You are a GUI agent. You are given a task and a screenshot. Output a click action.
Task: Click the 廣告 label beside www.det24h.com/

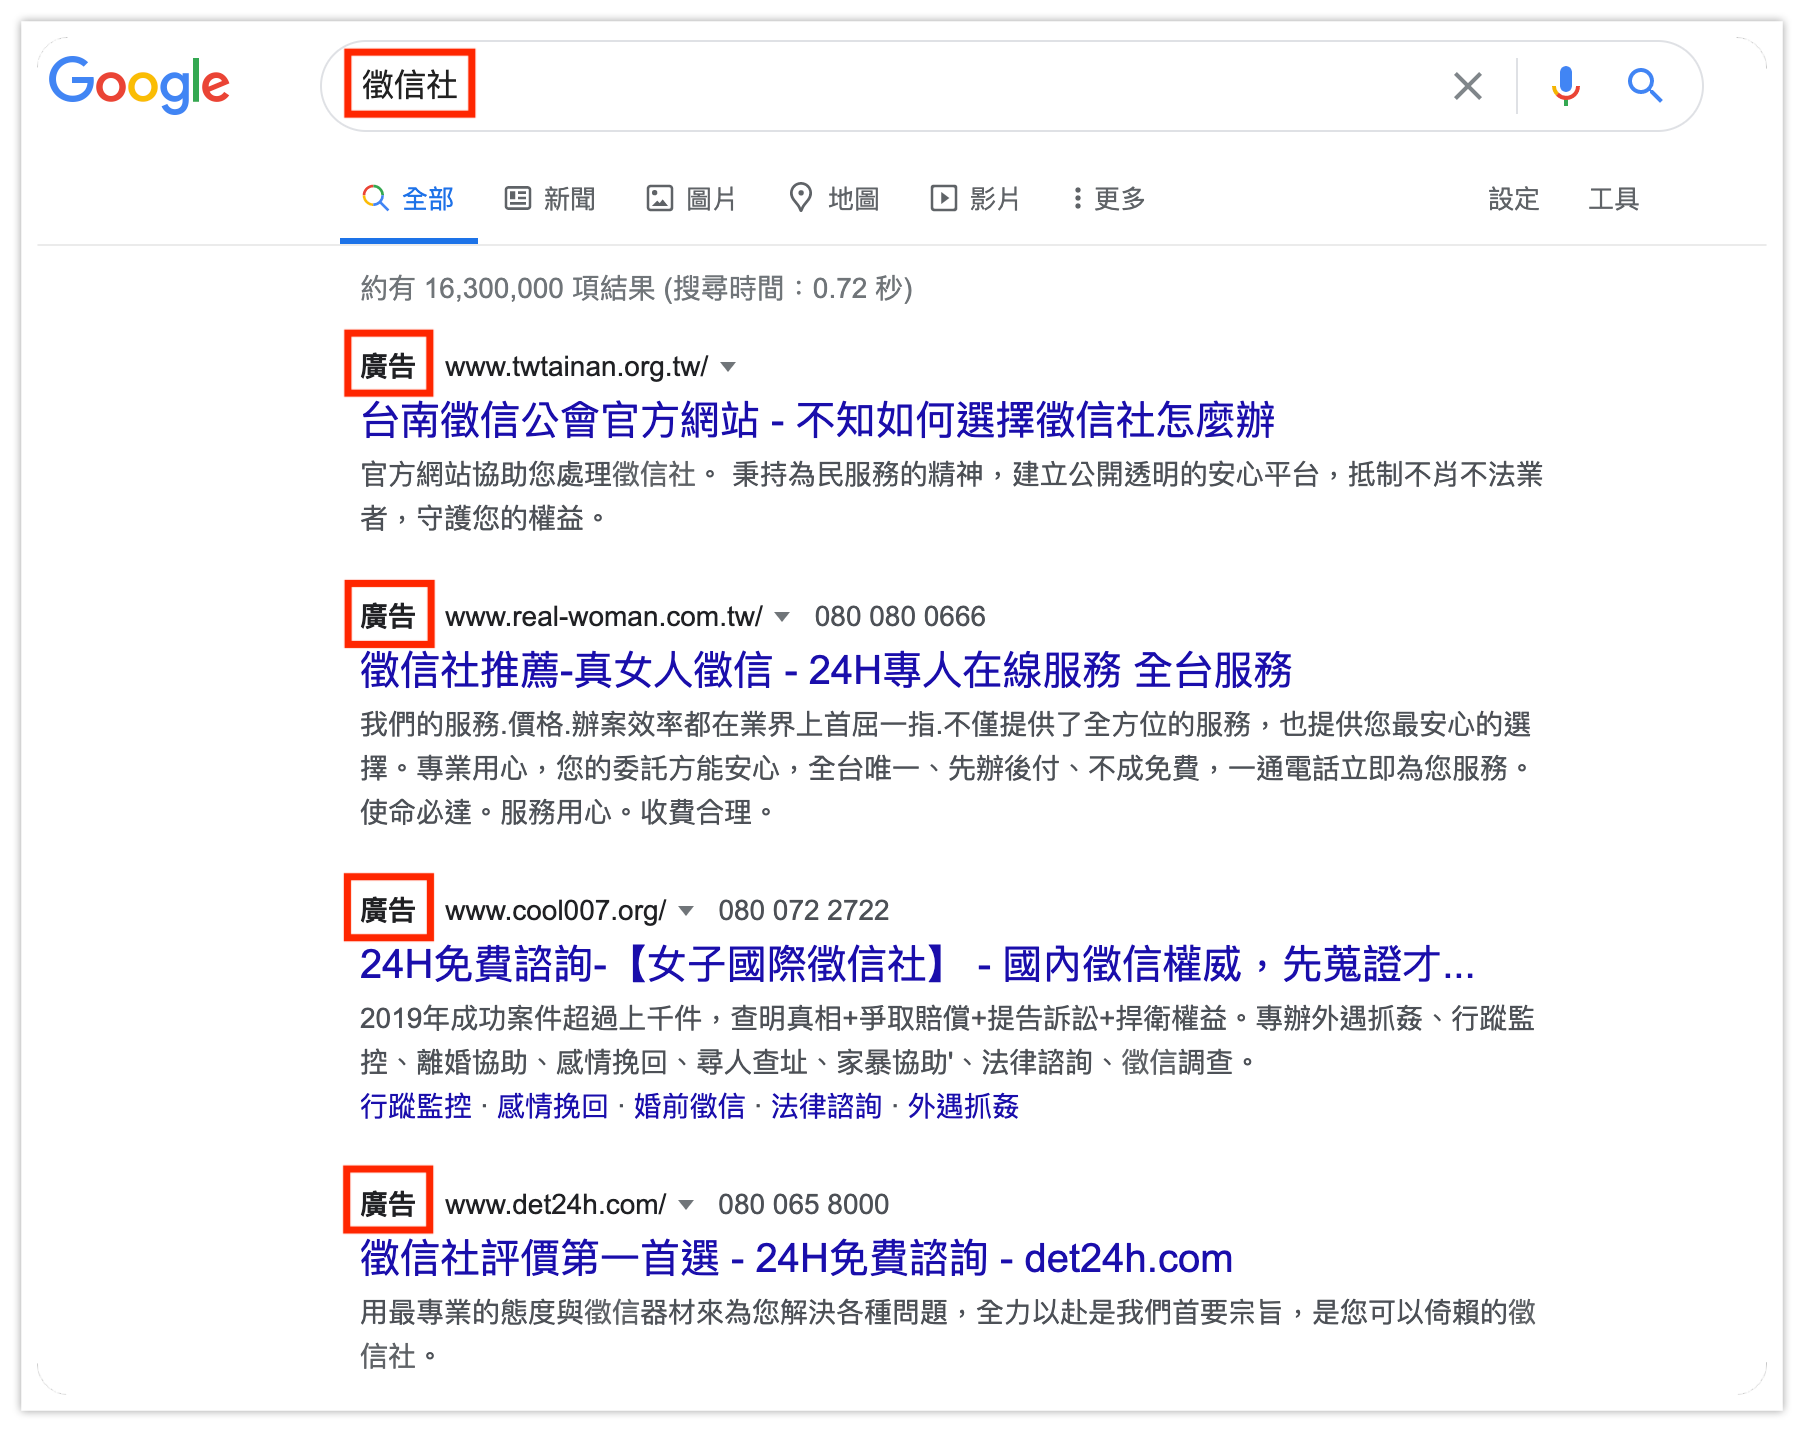(x=388, y=1204)
